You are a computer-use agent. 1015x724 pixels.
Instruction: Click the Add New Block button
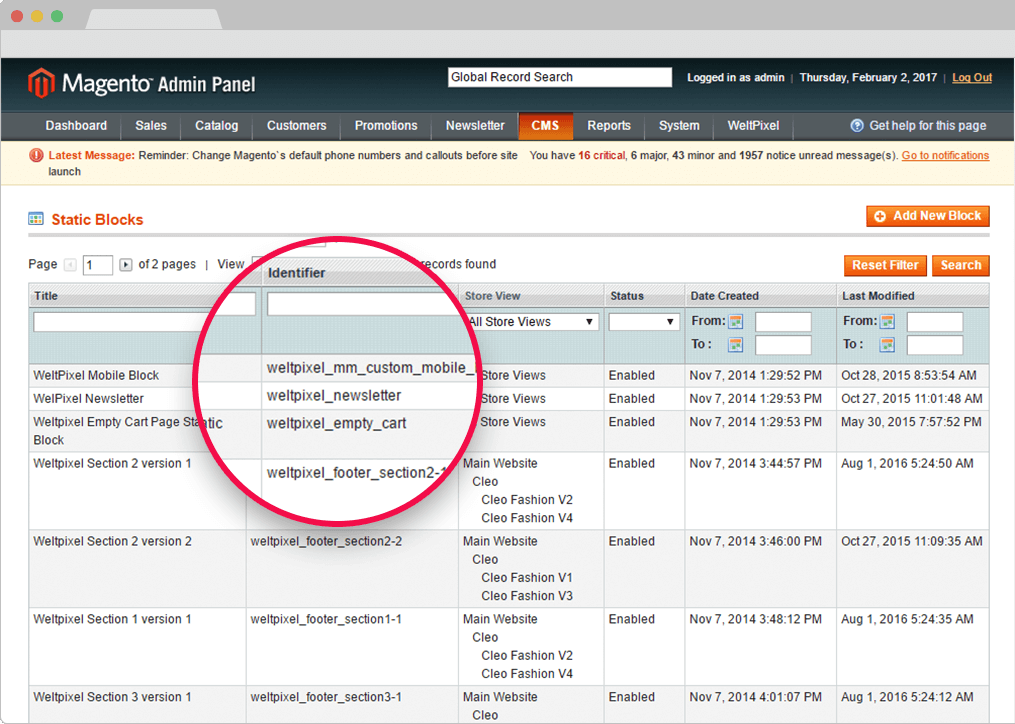927,215
